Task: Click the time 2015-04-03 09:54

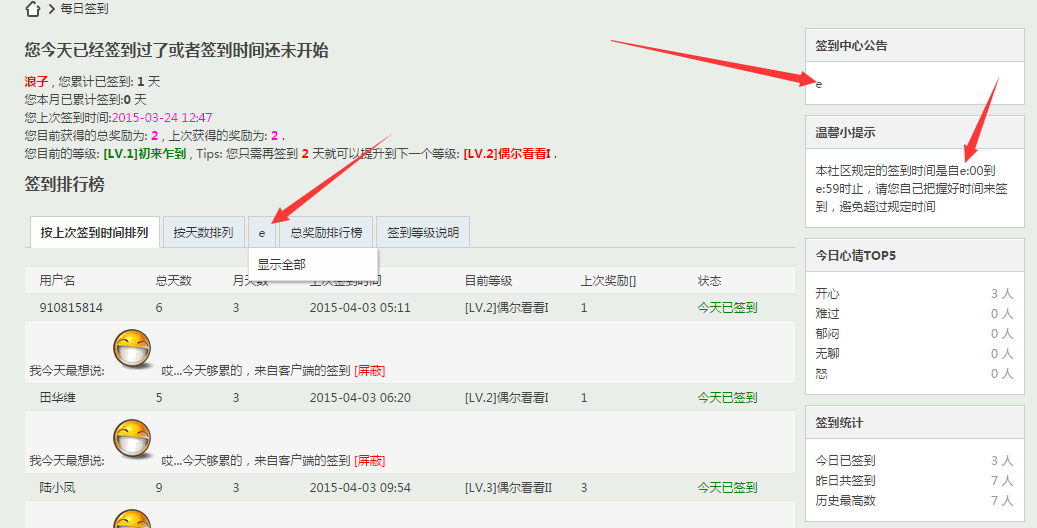Action: pos(360,488)
